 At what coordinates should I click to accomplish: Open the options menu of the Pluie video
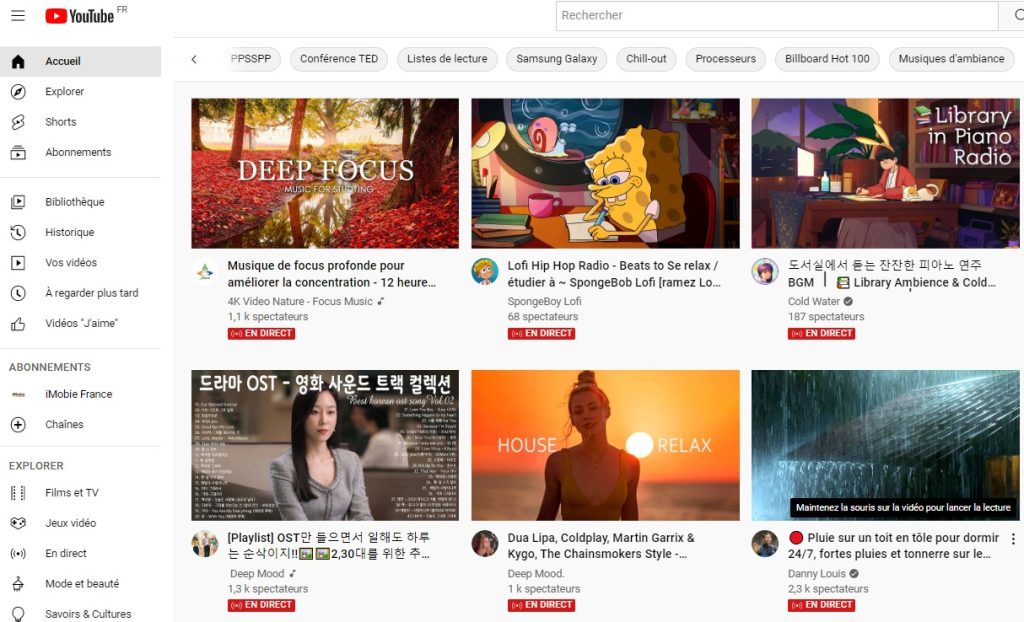pyautogui.click(x=1013, y=539)
